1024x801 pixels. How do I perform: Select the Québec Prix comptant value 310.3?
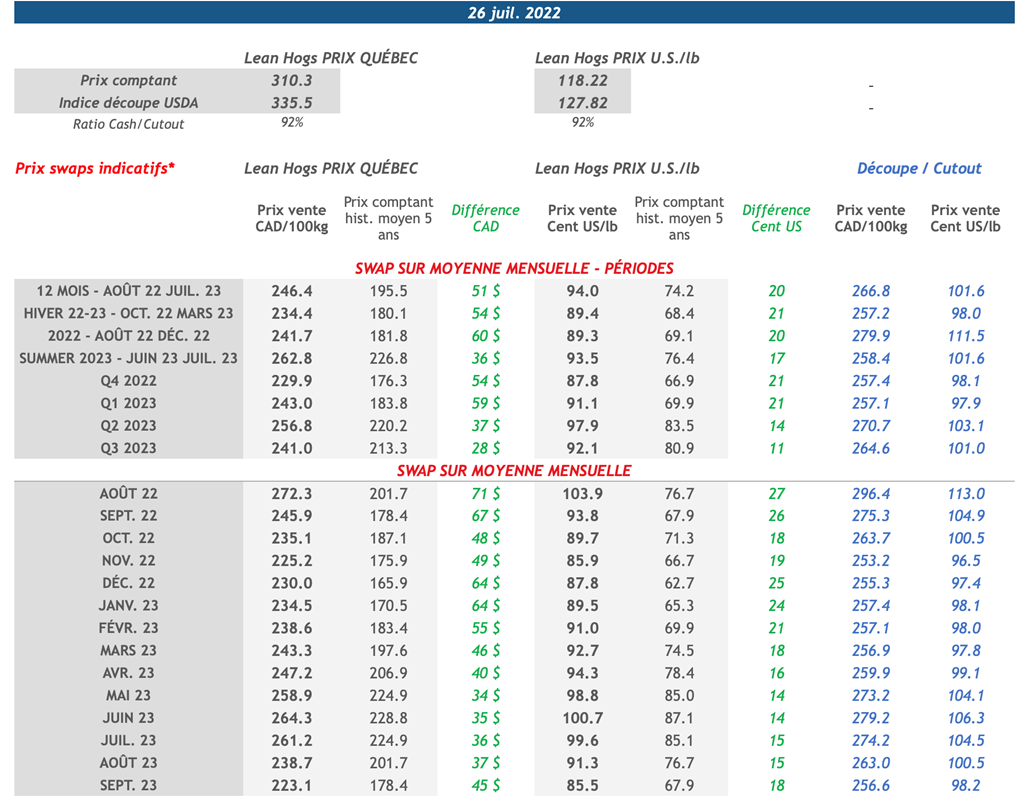292,81
